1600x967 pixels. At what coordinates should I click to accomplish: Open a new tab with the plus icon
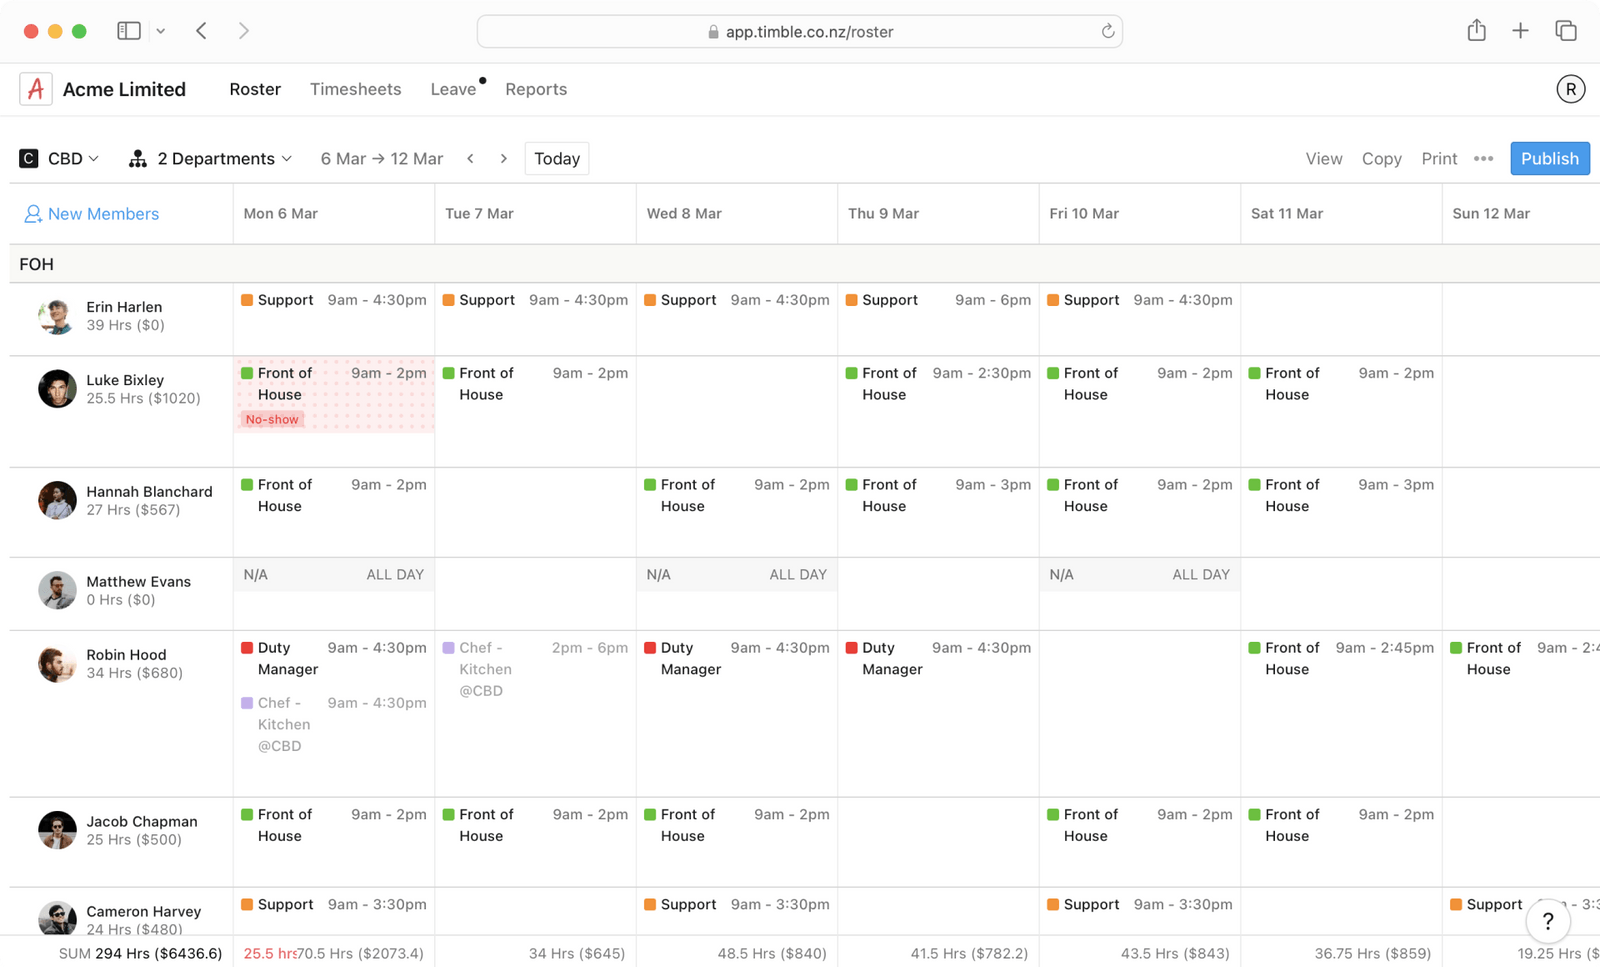coord(1520,30)
